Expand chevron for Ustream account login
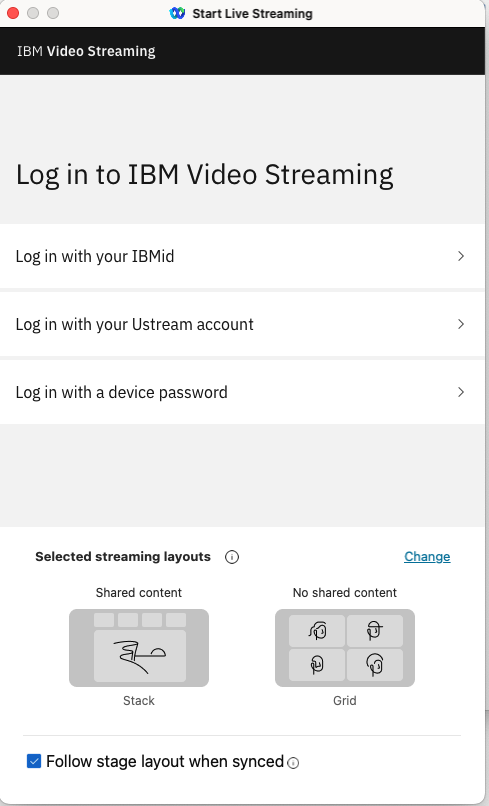489x806 pixels. (x=461, y=324)
